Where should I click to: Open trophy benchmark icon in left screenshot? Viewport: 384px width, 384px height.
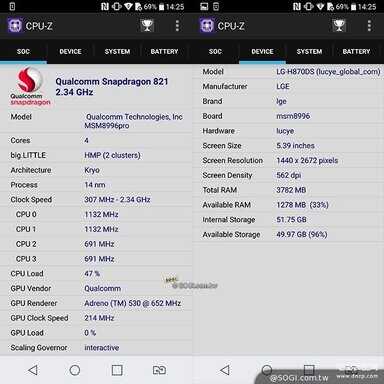(x=147, y=25)
